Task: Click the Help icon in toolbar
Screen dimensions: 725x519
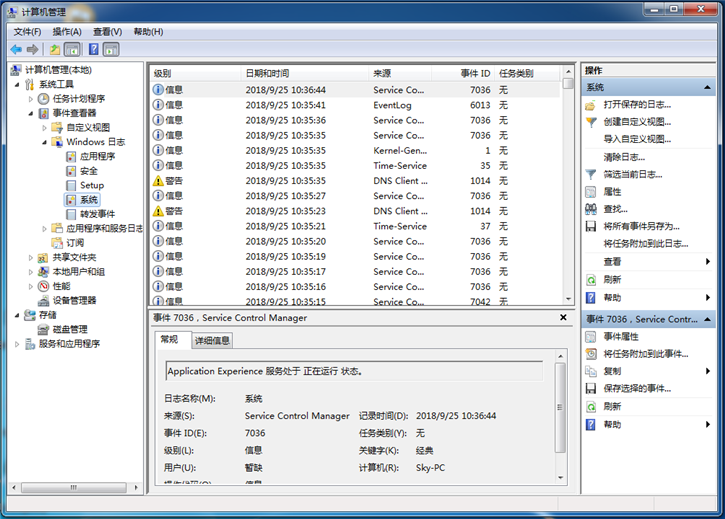Action: pyautogui.click(x=93, y=49)
